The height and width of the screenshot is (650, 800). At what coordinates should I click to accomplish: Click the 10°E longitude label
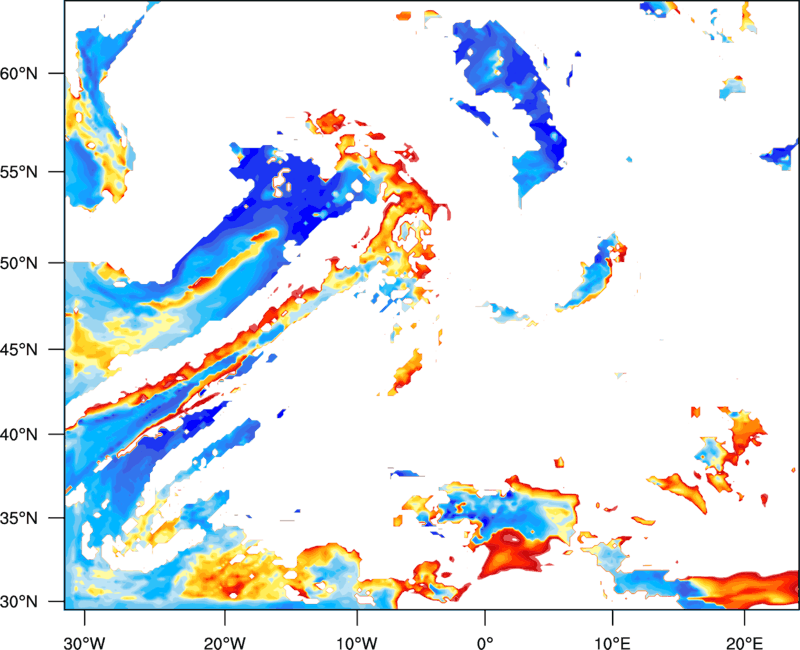612,643
